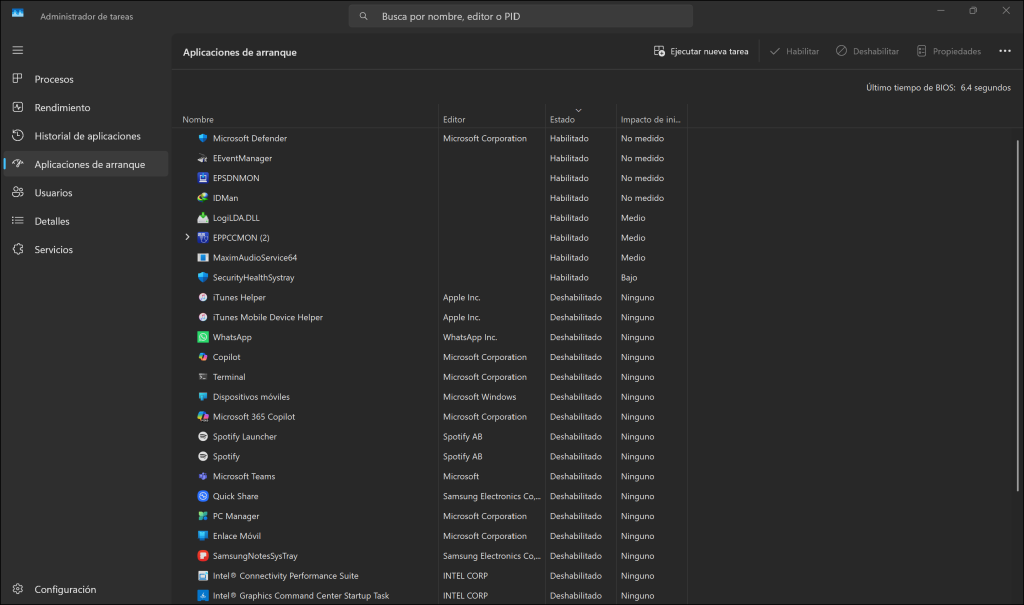
Task: Click the search box for name or PID
Action: pyautogui.click(x=520, y=16)
